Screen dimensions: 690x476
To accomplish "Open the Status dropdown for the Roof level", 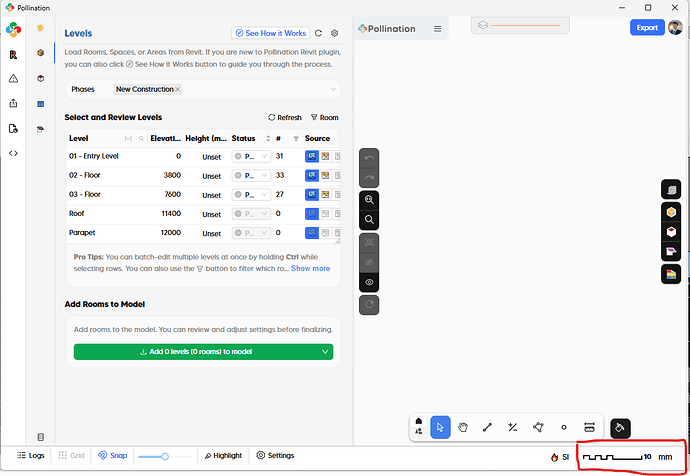I will 251,214.
